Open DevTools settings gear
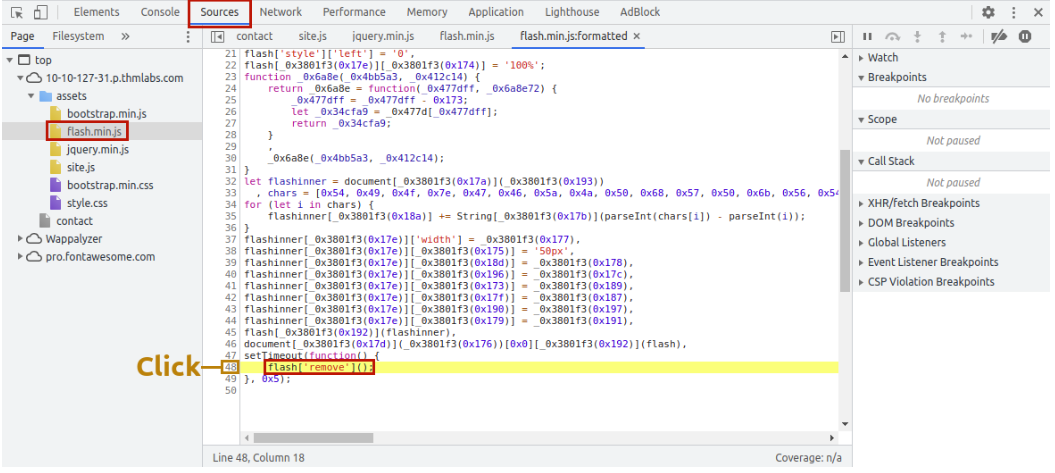Image resolution: width=1055 pixels, height=473 pixels. click(988, 12)
